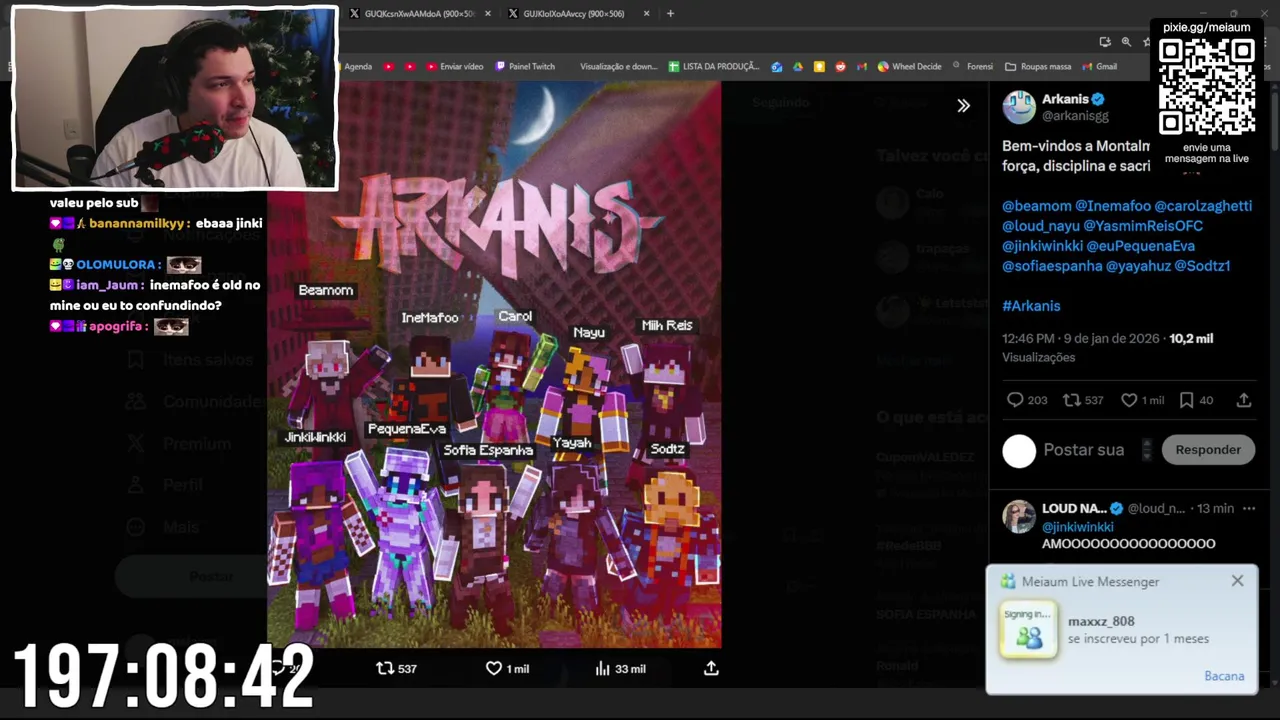Bookmark the tweet showing 40 saves
This screenshot has height=720, width=1280.
click(x=1186, y=400)
